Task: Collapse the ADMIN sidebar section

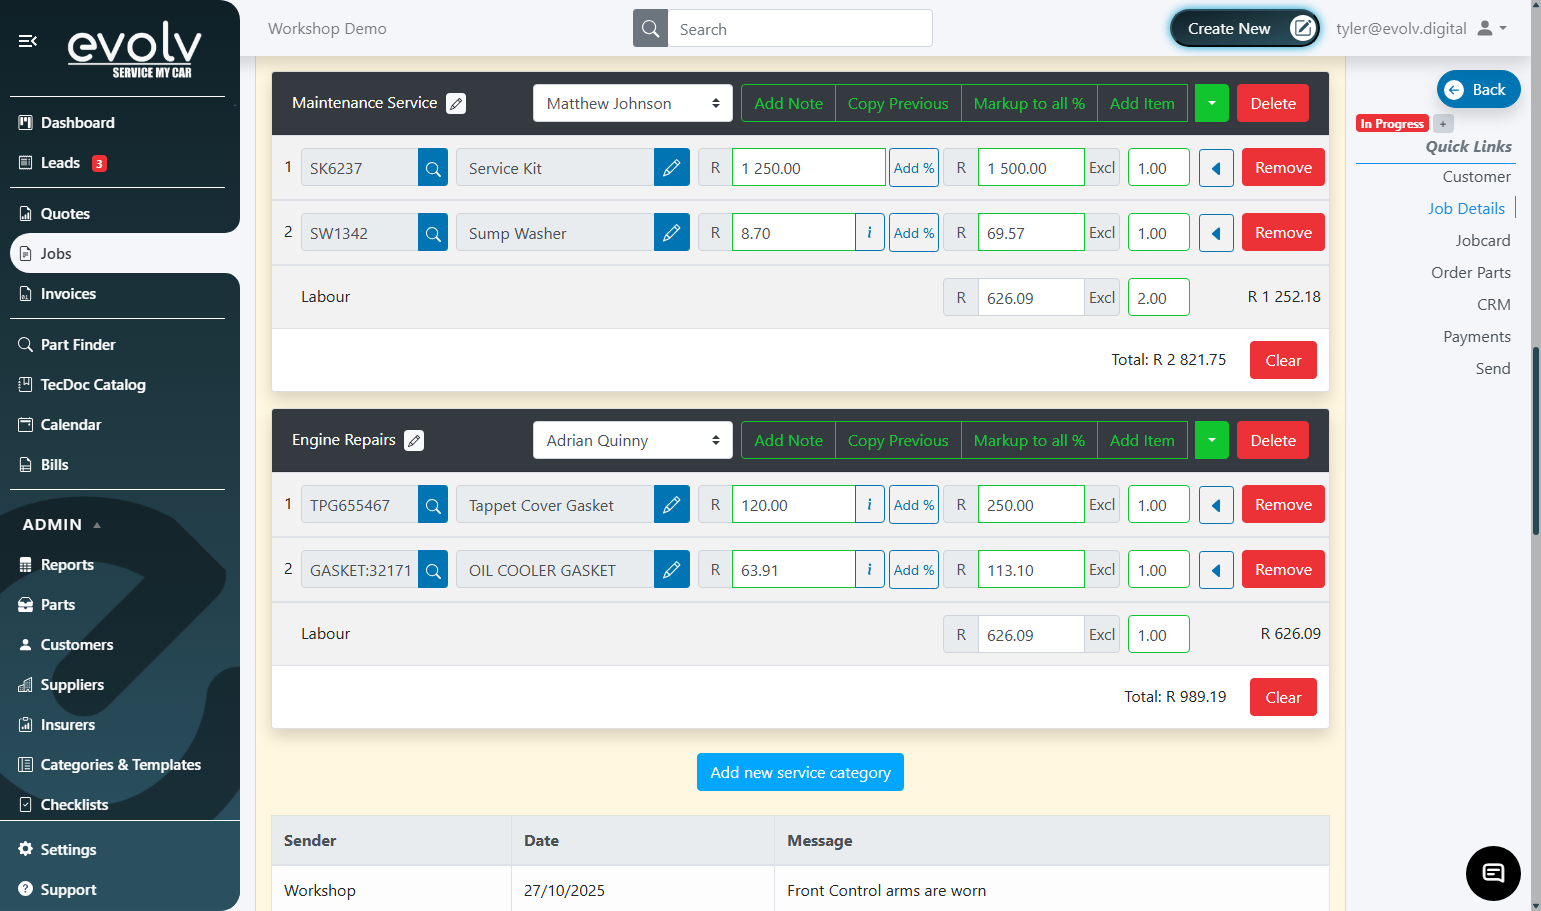Action: click(62, 525)
